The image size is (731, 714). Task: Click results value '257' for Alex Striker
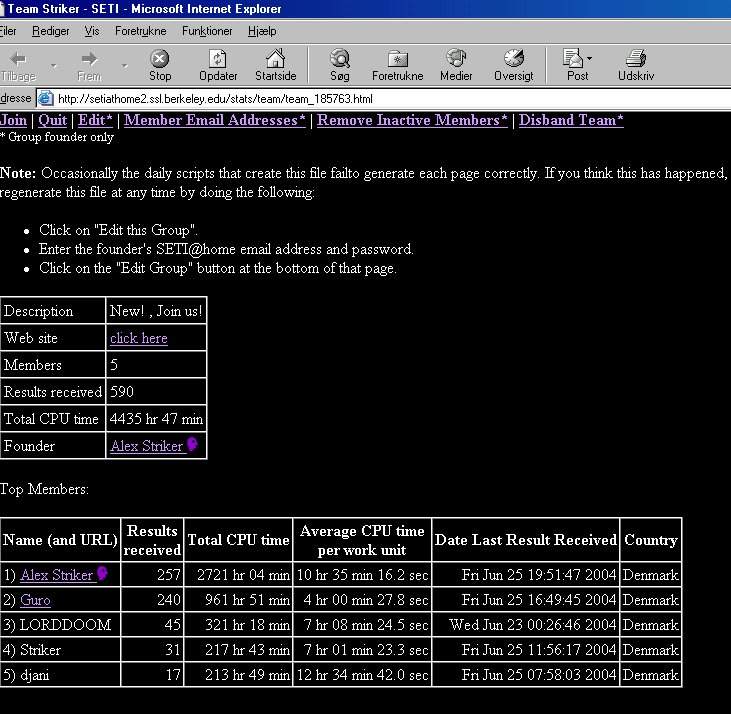click(x=169, y=575)
